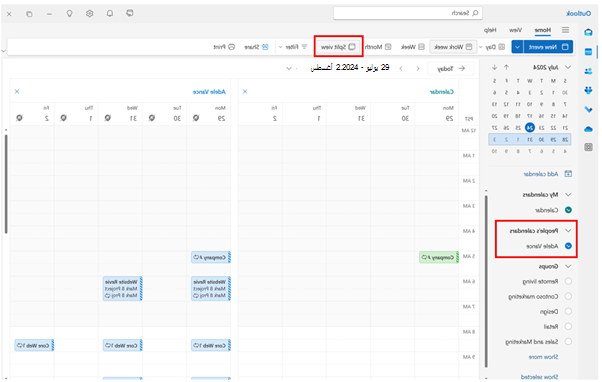Select the Sales and Marketing group calendar
The height and width of the screenshot is (382, 602).
tap(568, 341)
